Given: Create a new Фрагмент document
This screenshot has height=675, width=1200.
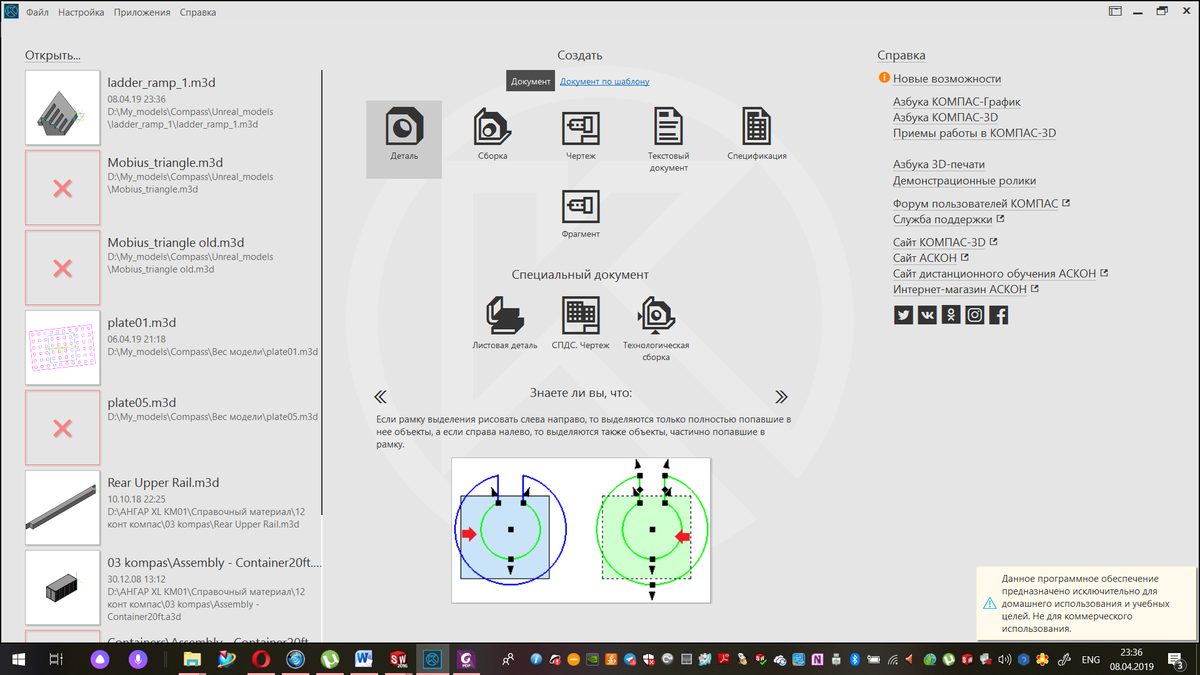Looking at the screenshot, I should point(580,212).
